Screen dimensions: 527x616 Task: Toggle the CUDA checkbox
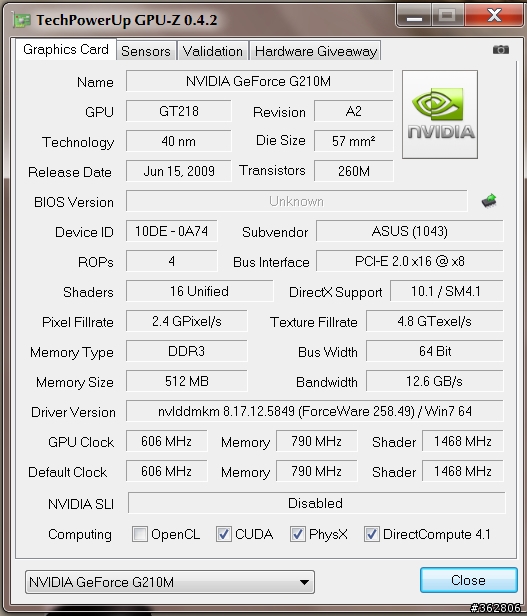click(x=224, y=534)
